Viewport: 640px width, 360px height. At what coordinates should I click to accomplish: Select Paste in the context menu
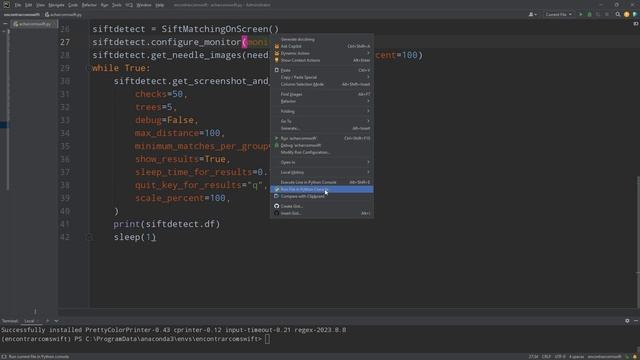322,70
